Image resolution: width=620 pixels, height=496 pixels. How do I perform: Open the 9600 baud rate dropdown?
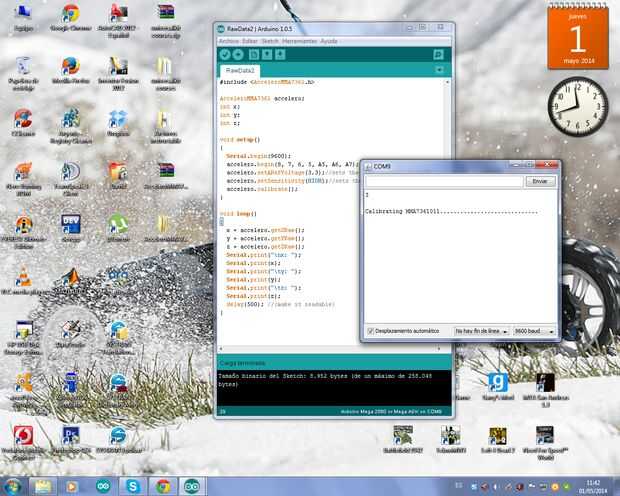[534, 331]
